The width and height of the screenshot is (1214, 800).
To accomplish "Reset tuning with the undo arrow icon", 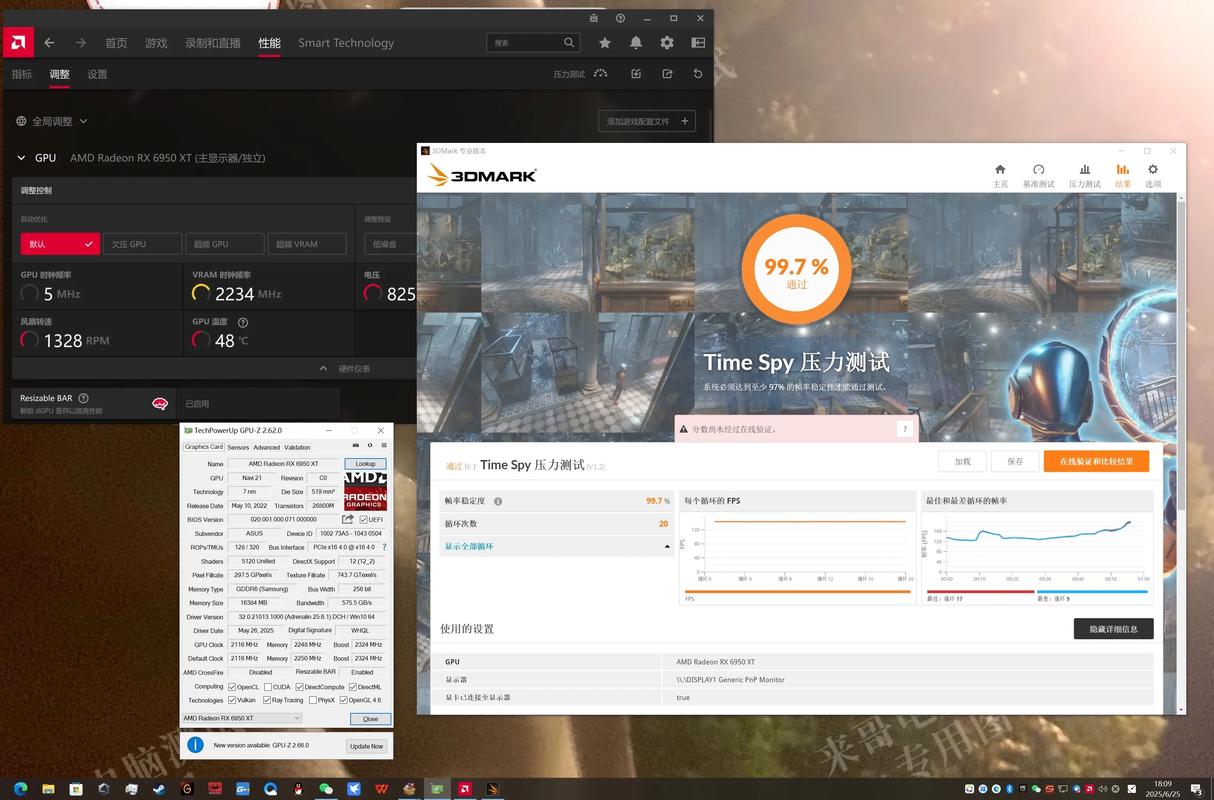I will tap(698, 74).
